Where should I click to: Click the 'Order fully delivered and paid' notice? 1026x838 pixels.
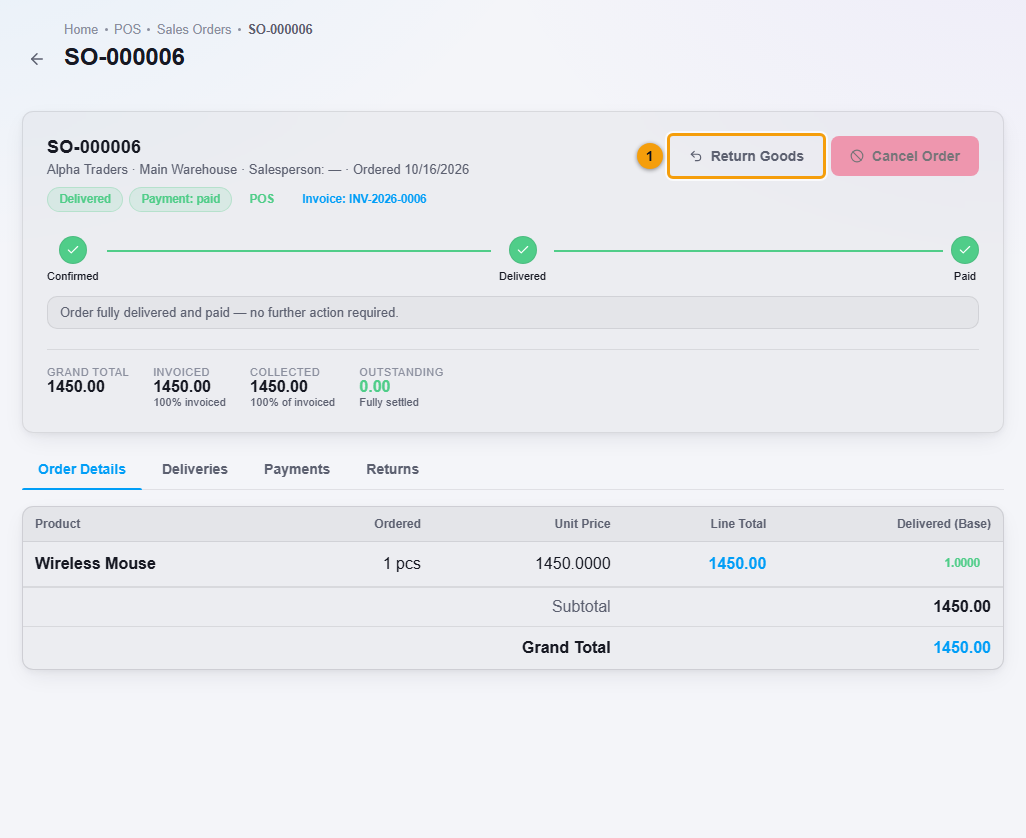[x=513, y=313]
